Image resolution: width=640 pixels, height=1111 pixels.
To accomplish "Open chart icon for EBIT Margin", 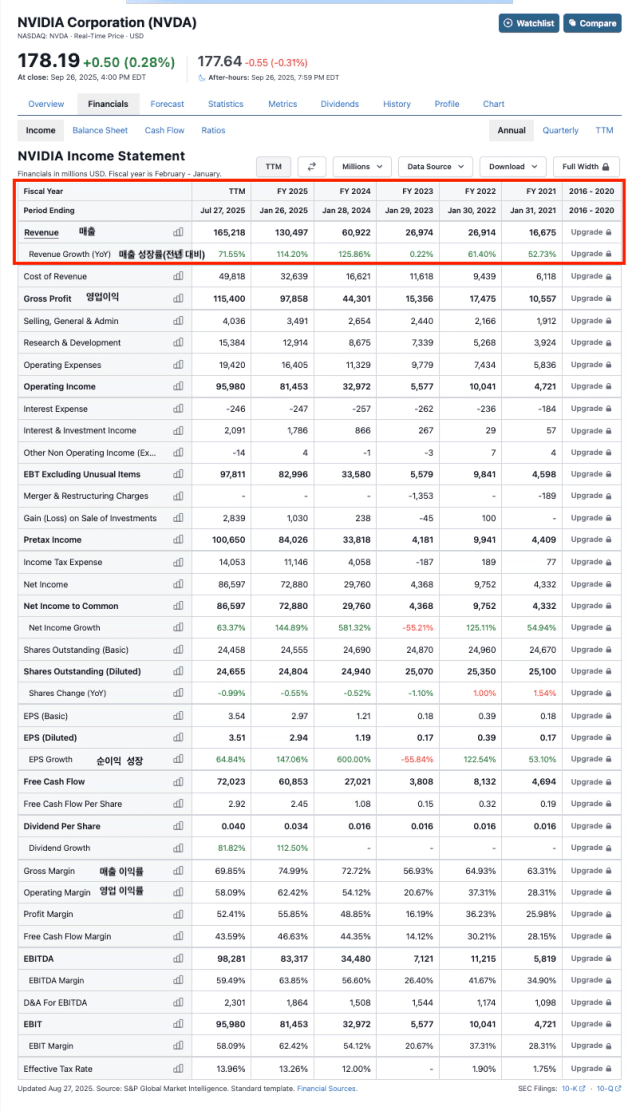I will 178,1045.
